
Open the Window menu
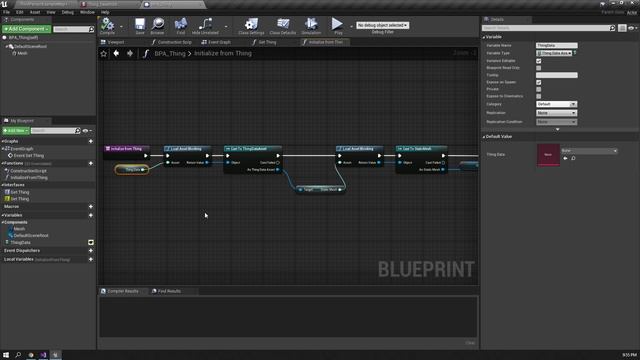tap(87, 12)
